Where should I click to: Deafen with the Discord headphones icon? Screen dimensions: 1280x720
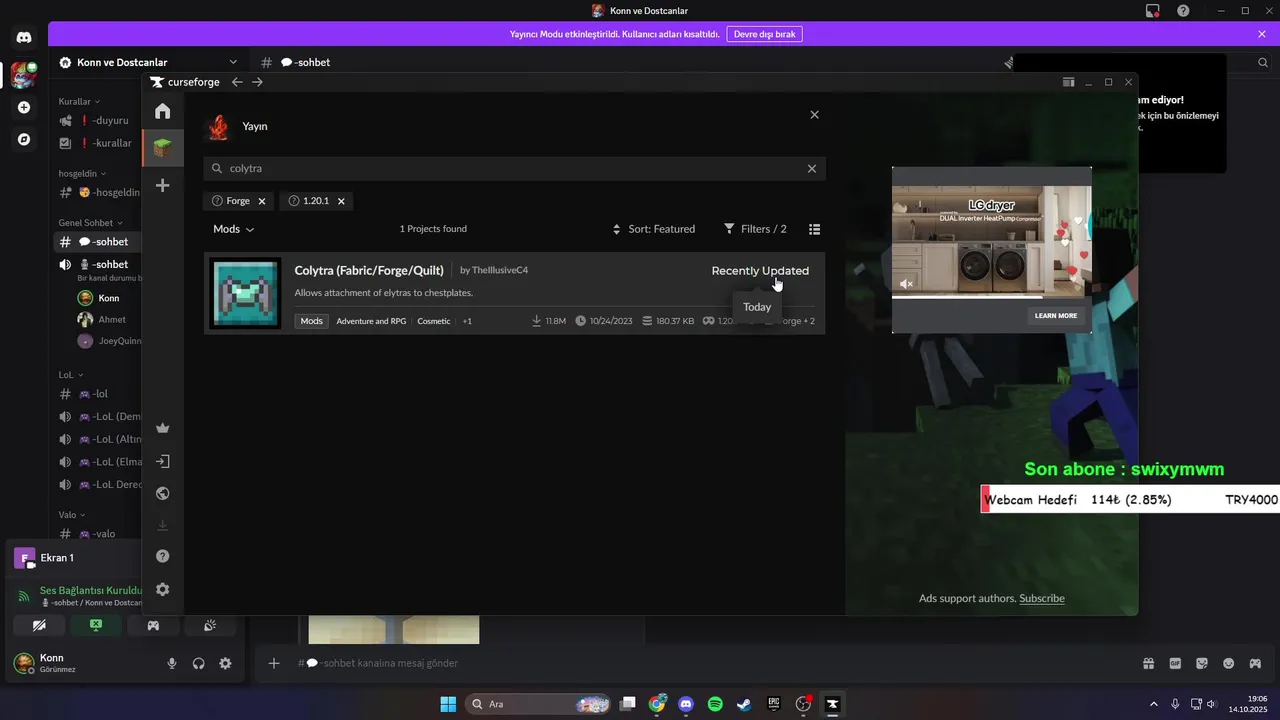tap(199, 663)
